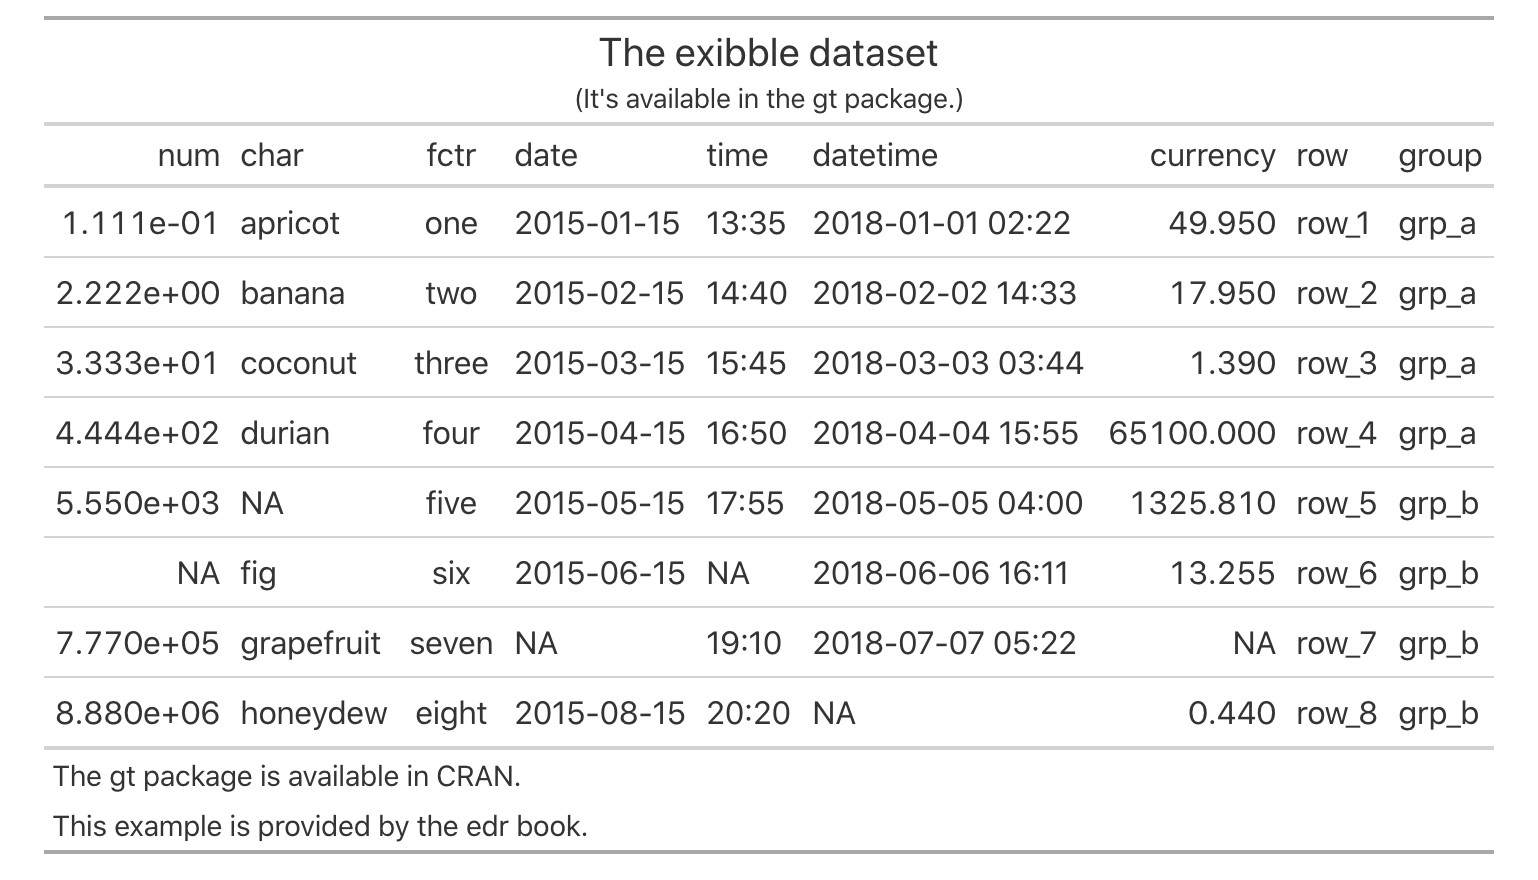Screen dimensions: 1538x880
Task: Click the 'grapefruit' cell
Action: click(310, 643)
